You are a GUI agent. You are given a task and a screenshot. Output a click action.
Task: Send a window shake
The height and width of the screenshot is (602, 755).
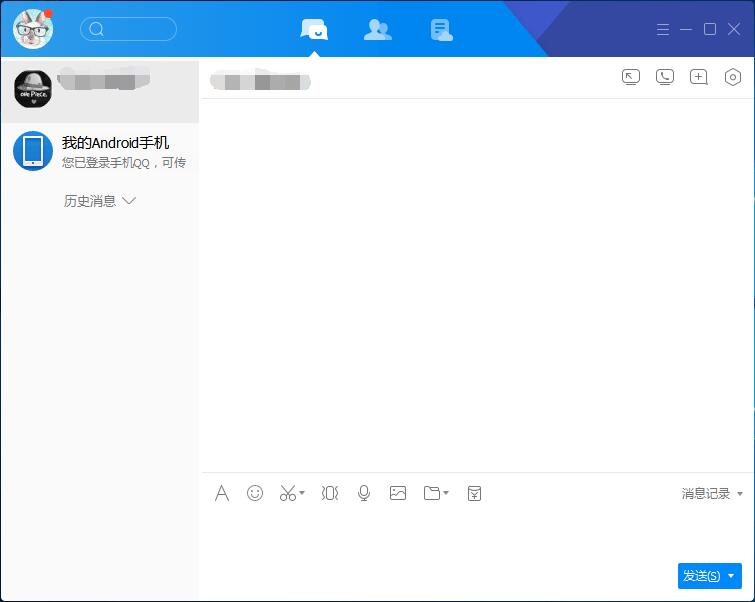tap(330, 493)
